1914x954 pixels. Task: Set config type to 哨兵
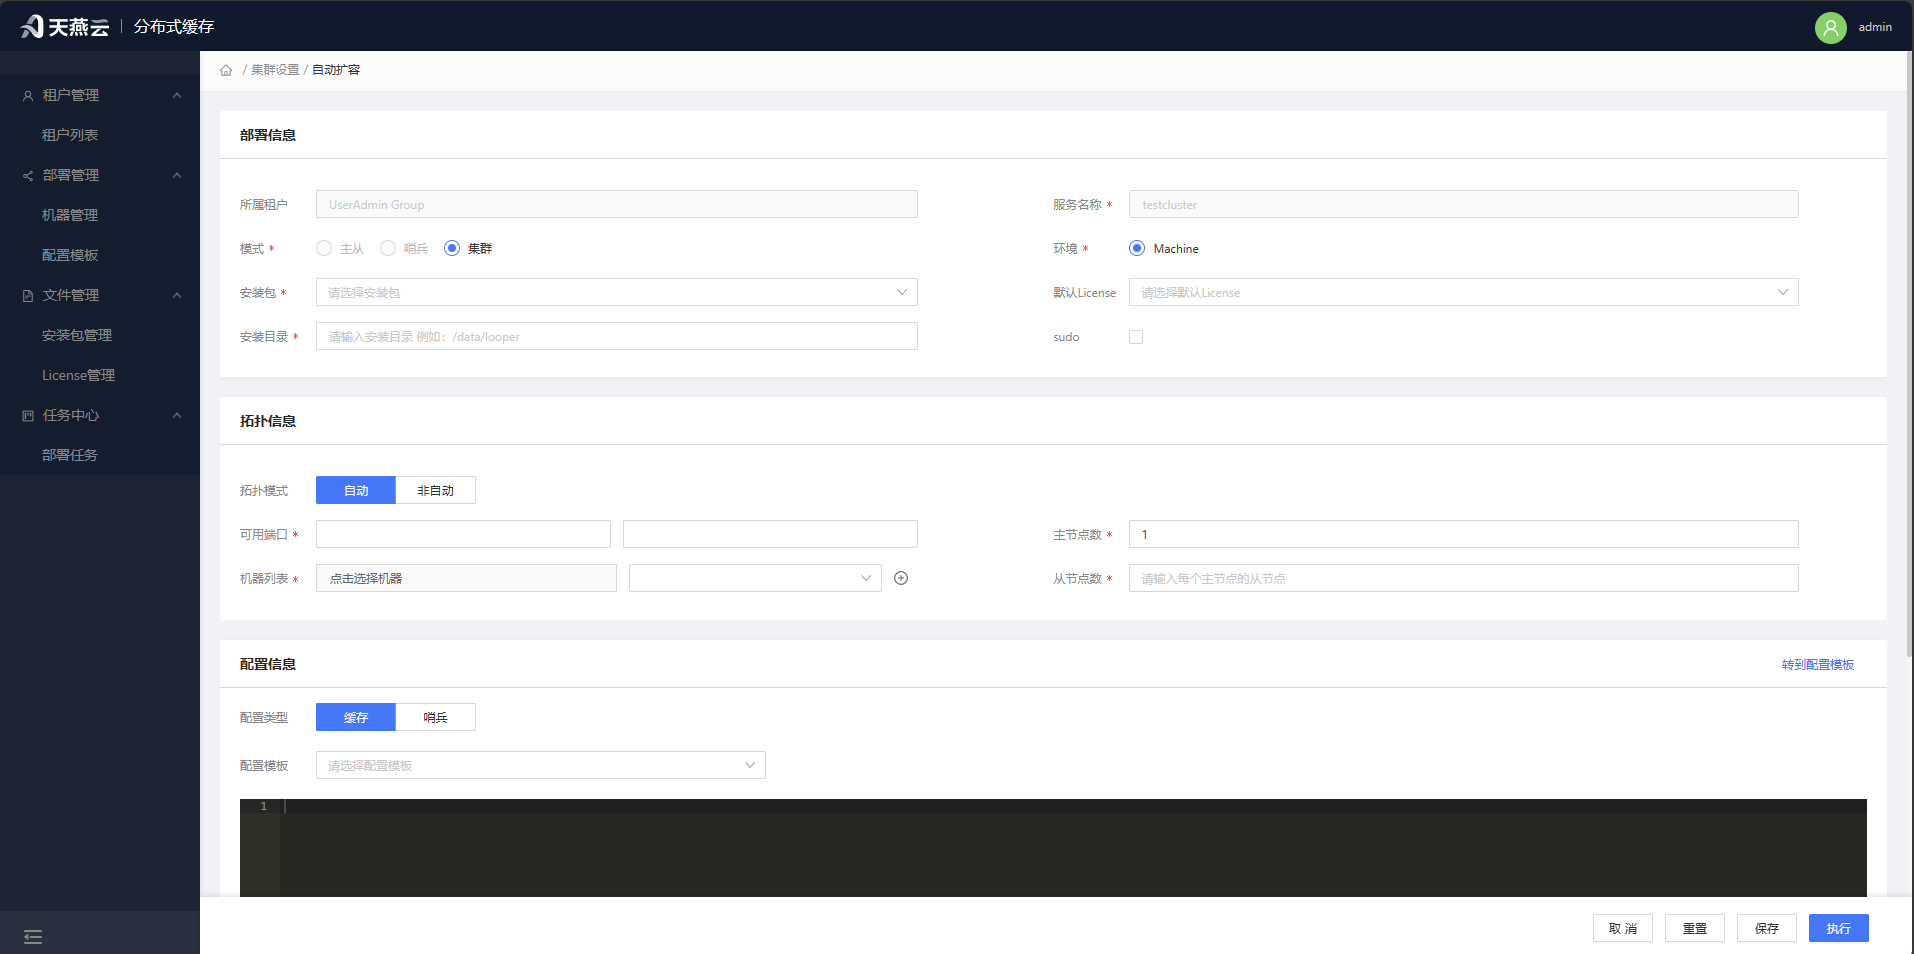[435, 717]
